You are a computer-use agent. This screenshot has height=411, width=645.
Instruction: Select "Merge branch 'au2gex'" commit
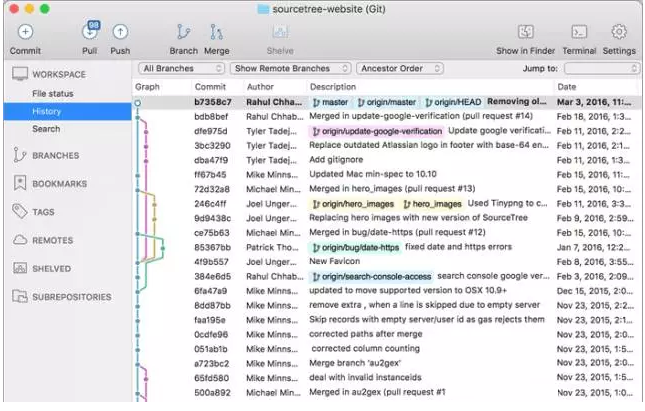[386, 364]
